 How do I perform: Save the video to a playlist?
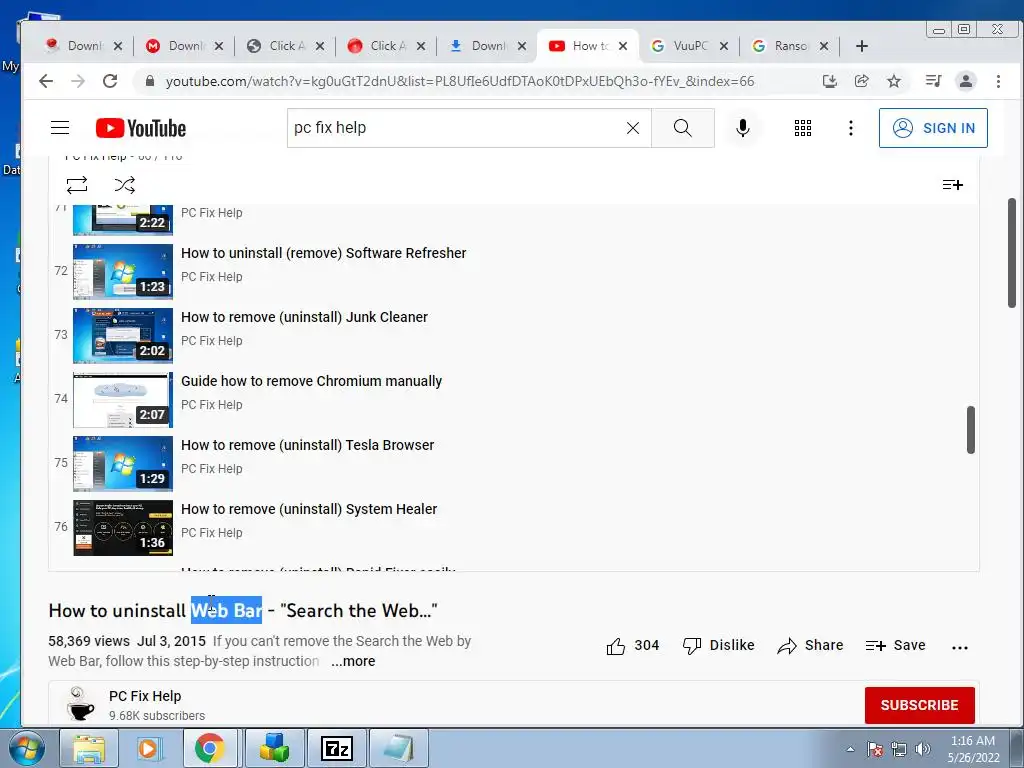coord(895,645)
